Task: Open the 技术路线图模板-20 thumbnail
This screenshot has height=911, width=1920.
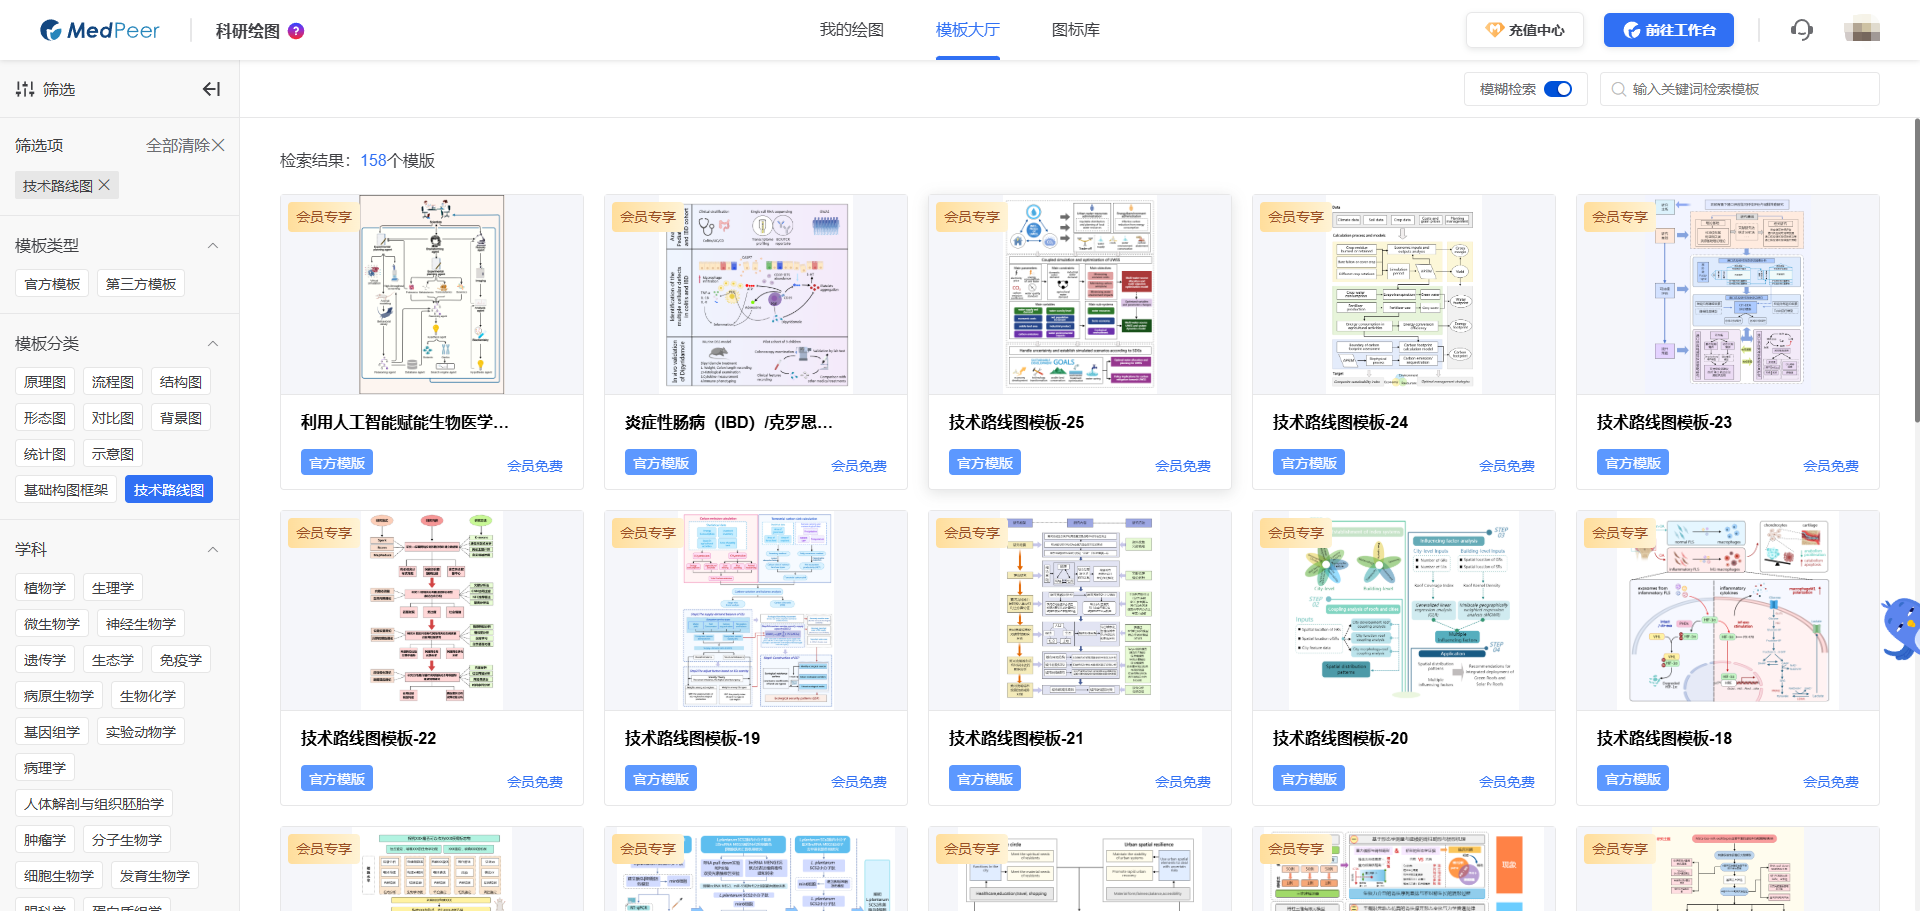Action: click(x=1404, y=610)
